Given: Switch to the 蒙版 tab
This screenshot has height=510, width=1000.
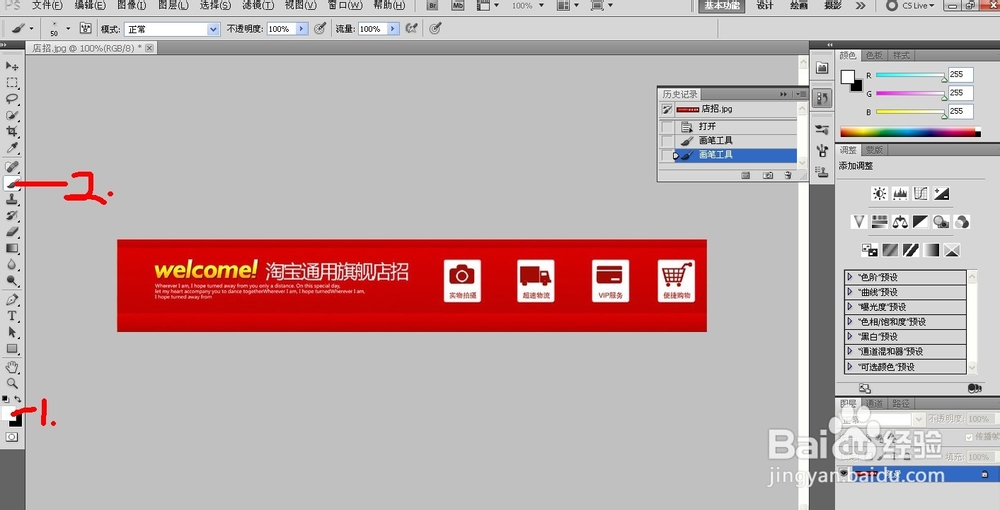Looking at the screenshot, I should click(874, 150).
